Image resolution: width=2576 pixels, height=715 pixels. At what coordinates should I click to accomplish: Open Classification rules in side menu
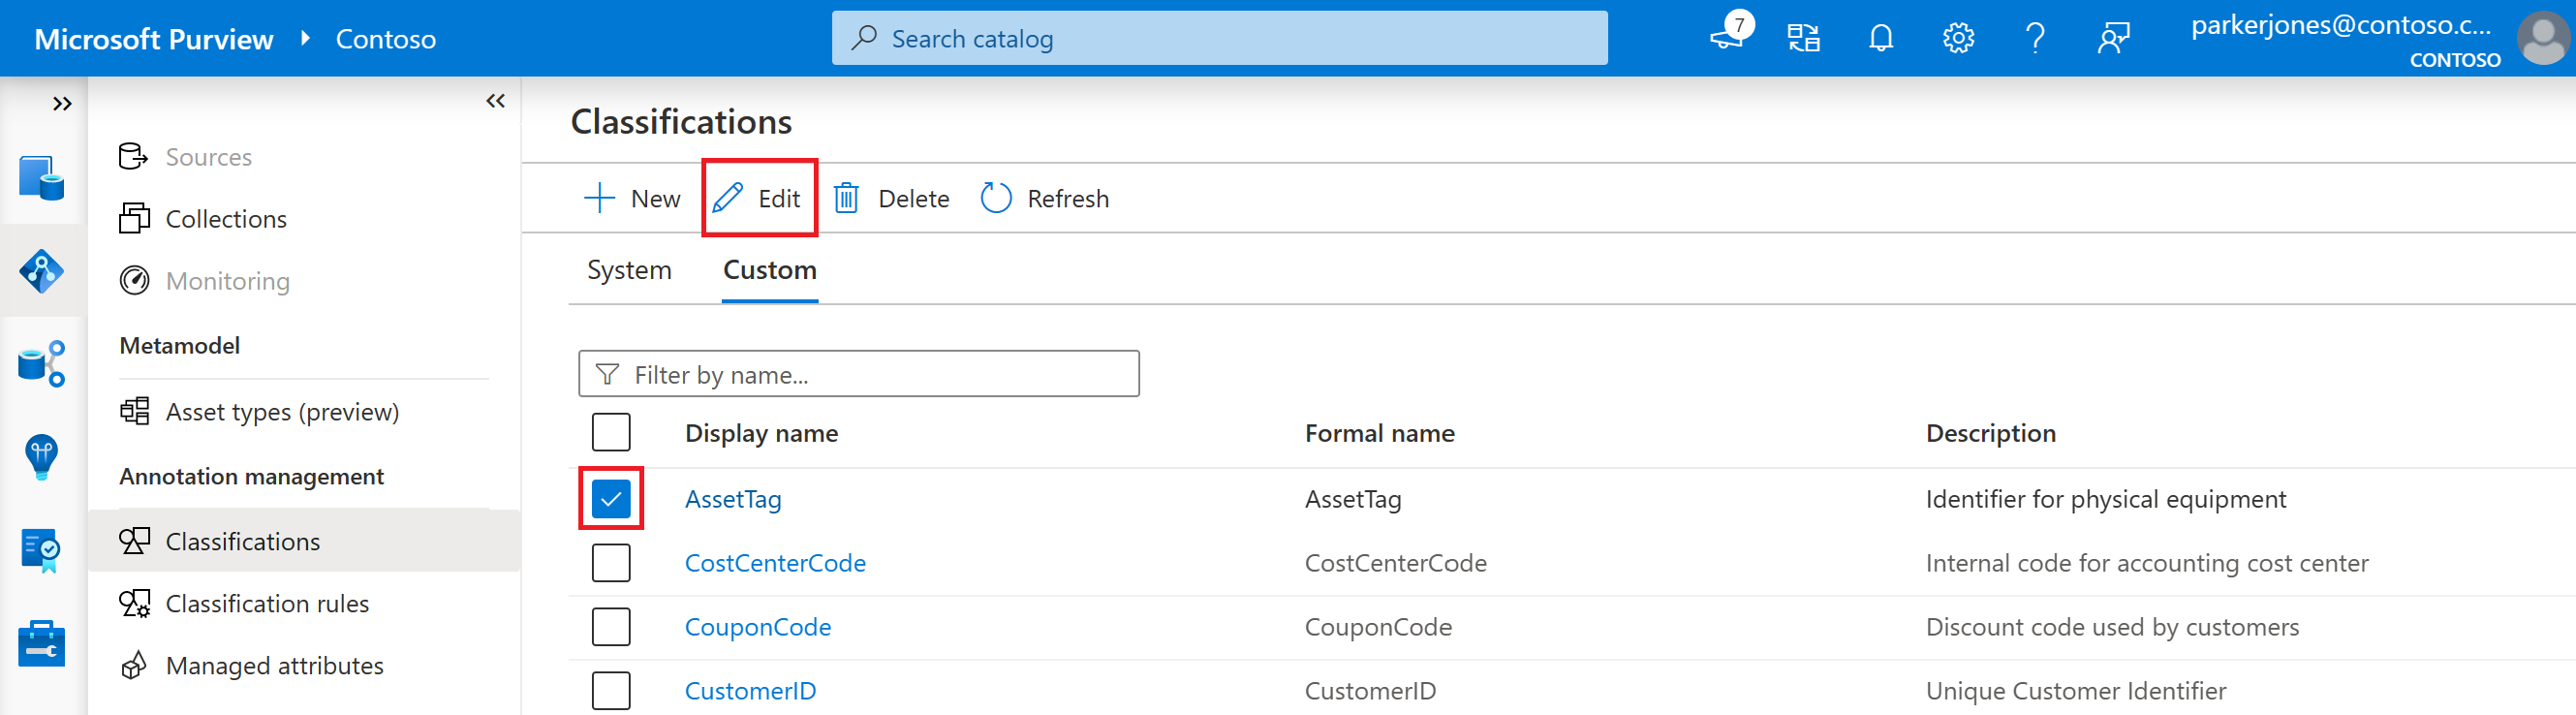point(267,604)
